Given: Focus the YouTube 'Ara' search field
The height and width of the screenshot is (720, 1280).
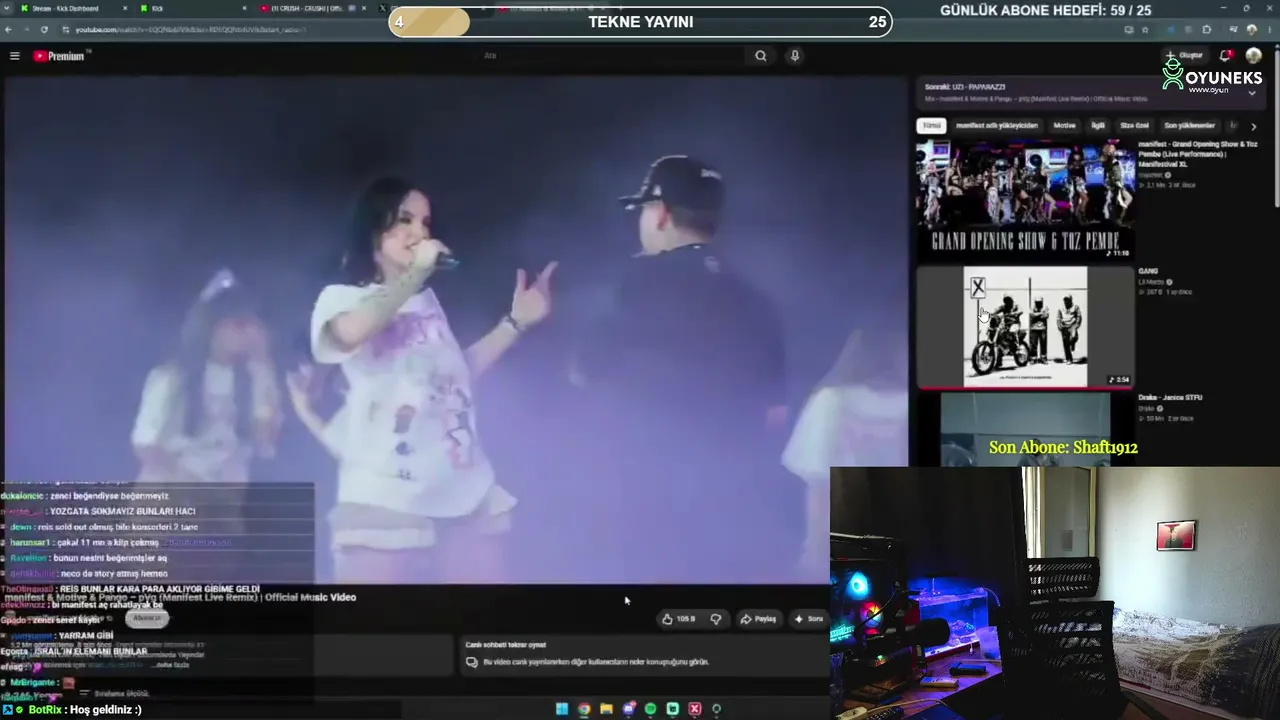Looking at the screenshot, I should click(610, 56).
